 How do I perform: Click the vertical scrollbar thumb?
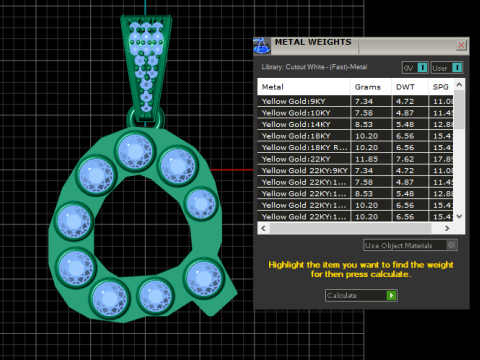[459, 109]
